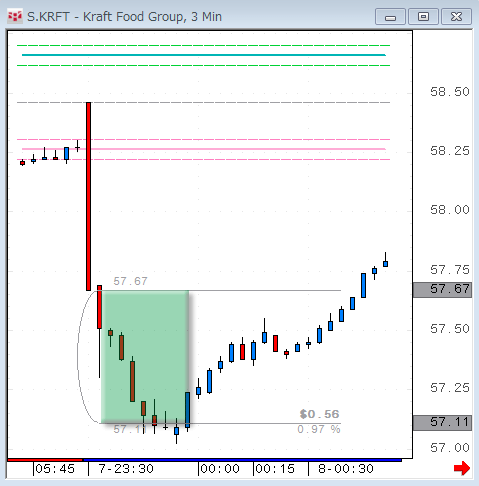The width and height of the screenshot is (479, 486).
Task: Select the green shaded measurement box
Action: pos(145,357)
